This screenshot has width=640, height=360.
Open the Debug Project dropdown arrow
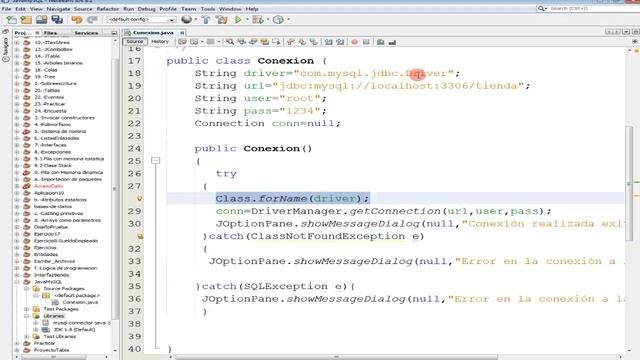[267, 20]
